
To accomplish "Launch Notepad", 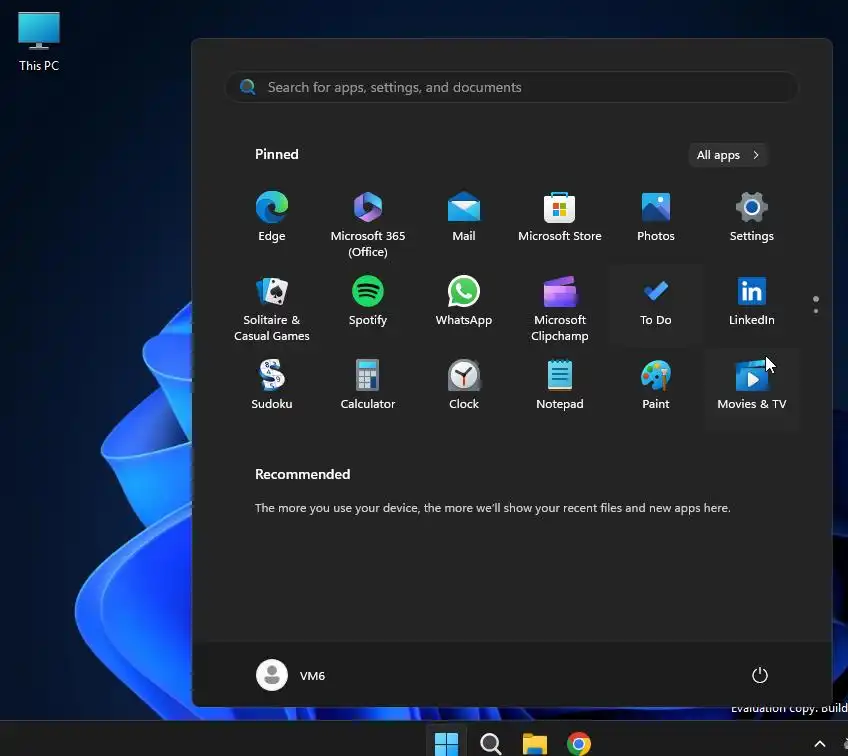I will (560, 384).
